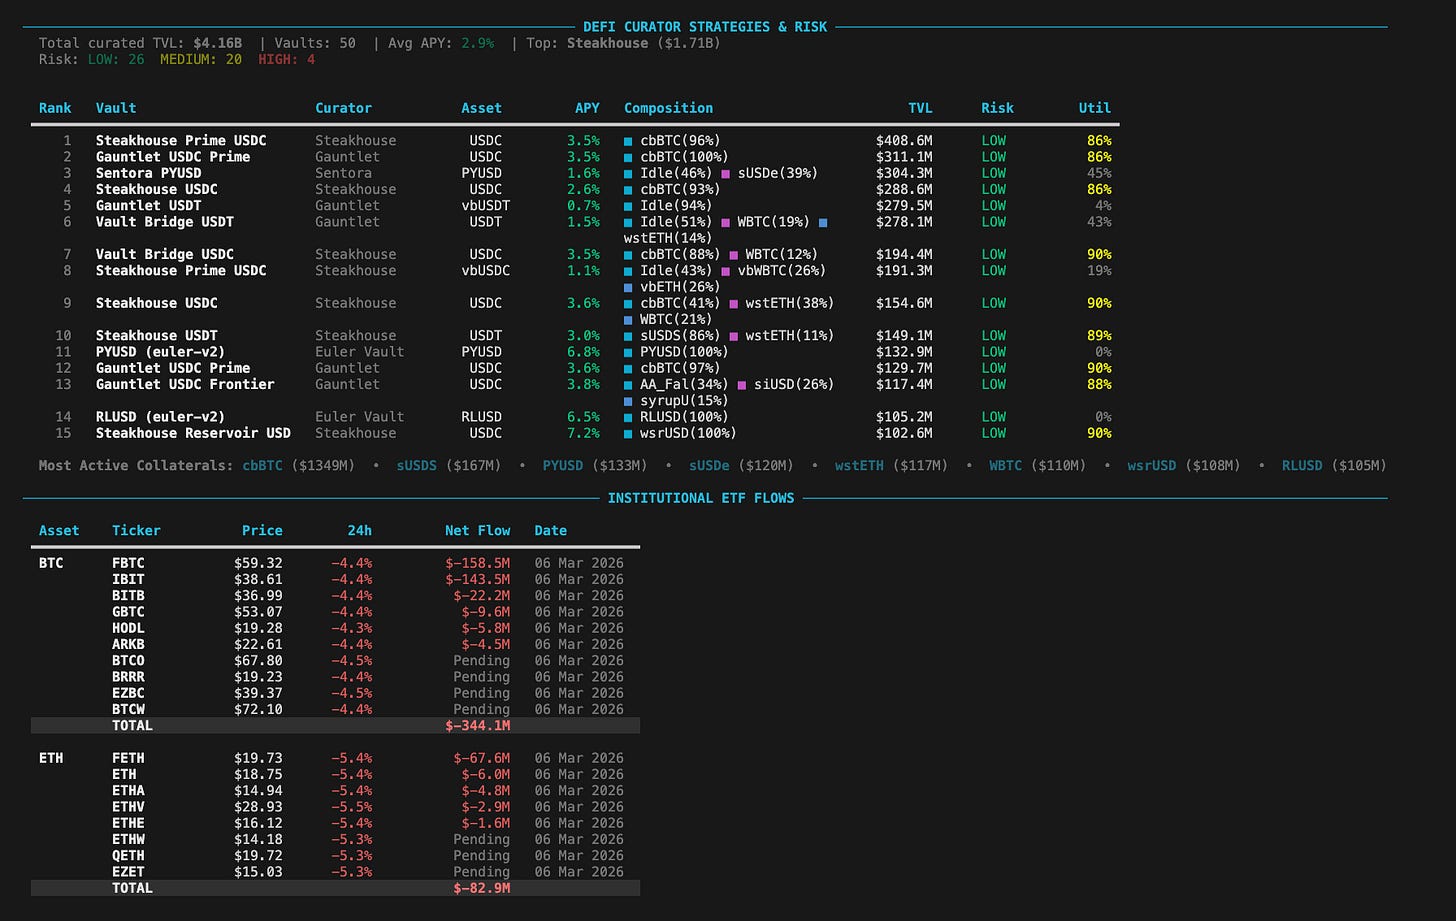Viewport: 1456px width, 921px height.
Task: Click the AA_Fal(34%) composition entry
Action: click(x=684, y=384)
